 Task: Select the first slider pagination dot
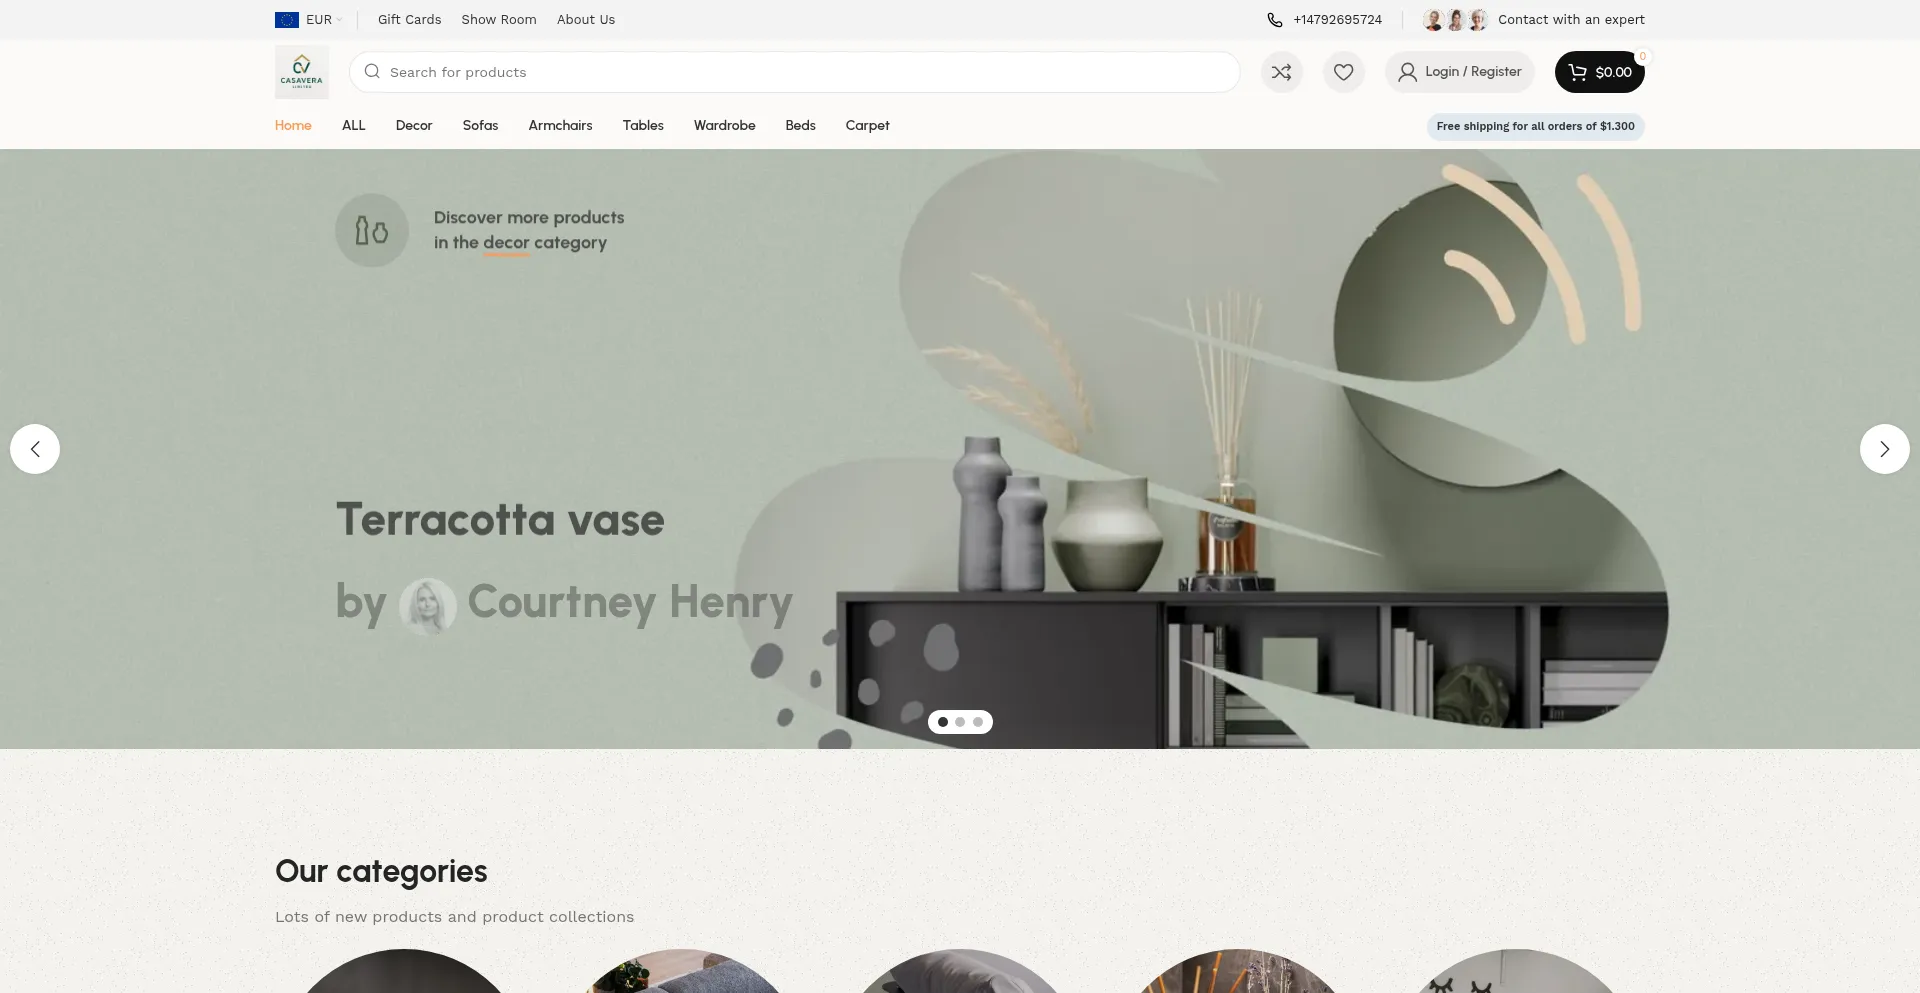pyautogui.click(x=943, y=722)
